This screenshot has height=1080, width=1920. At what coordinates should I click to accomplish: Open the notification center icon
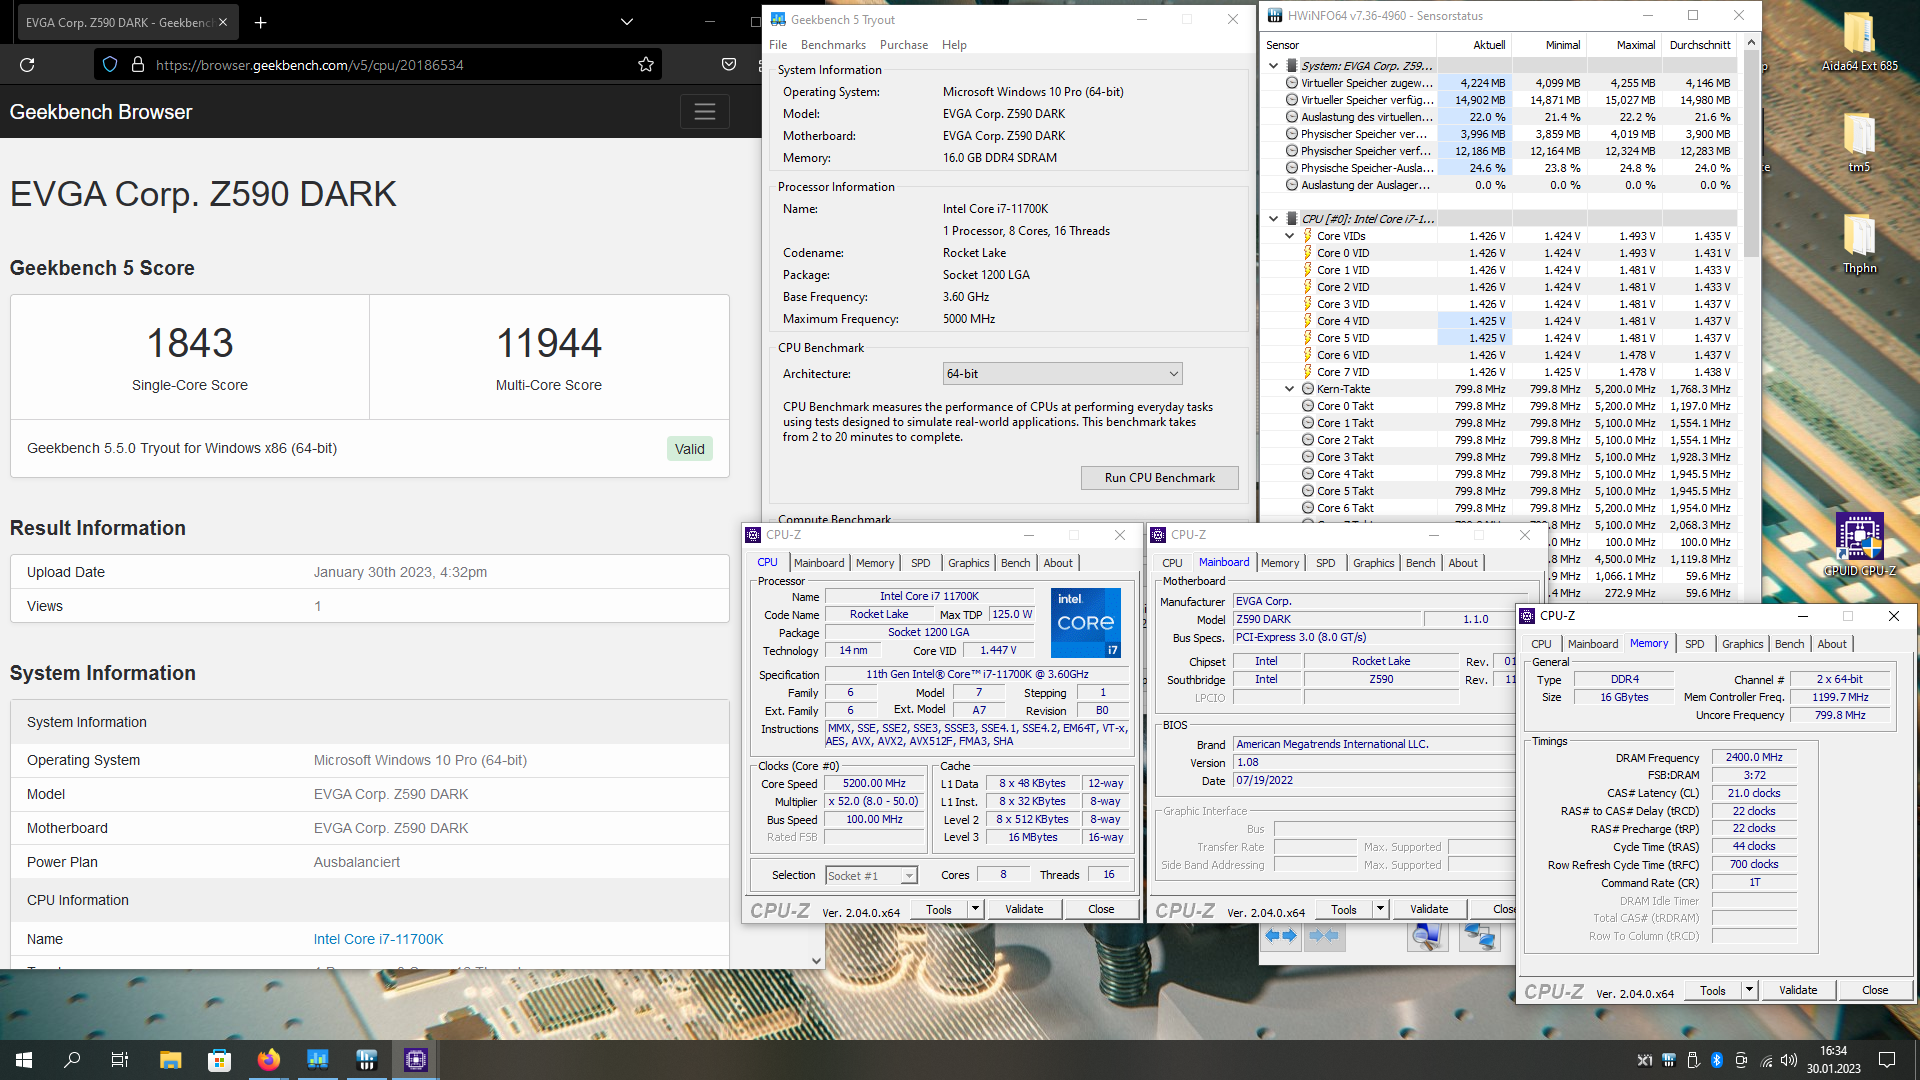coord(1887,1060)
